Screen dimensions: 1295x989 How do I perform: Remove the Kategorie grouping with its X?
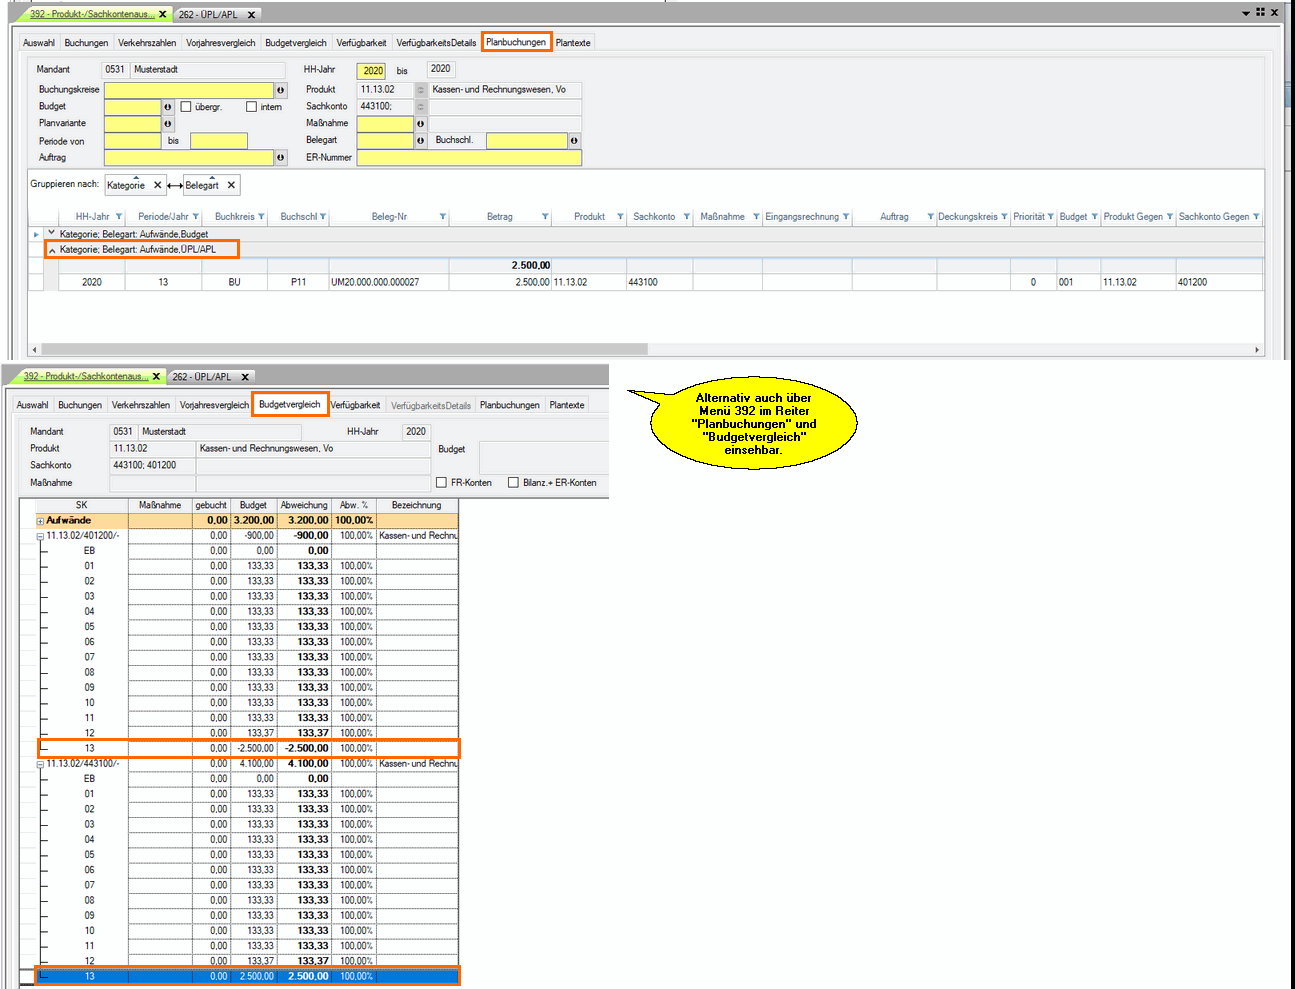(157, 185)
